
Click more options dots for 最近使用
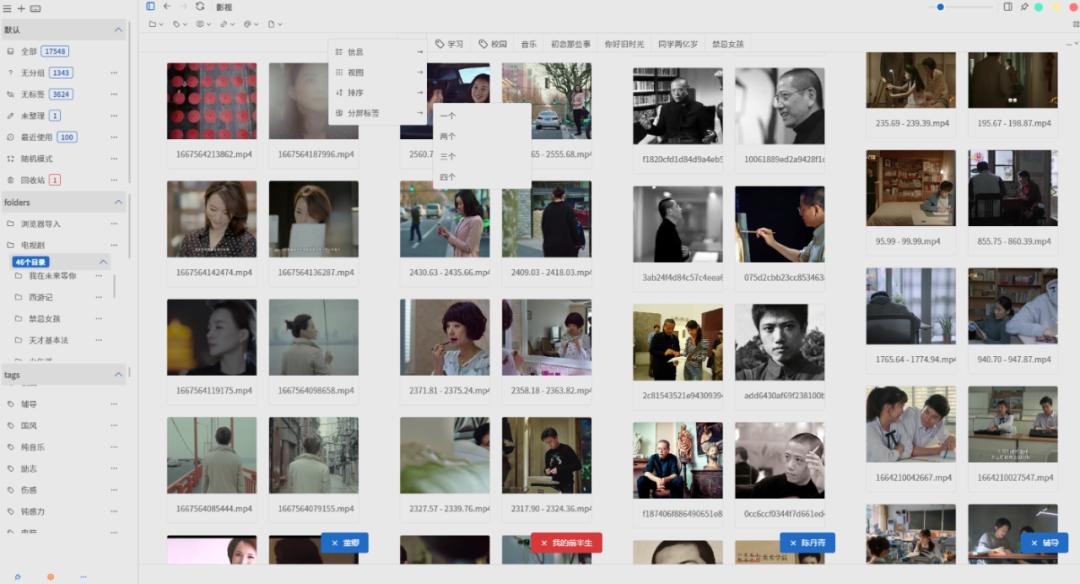(x=114, y=137)
